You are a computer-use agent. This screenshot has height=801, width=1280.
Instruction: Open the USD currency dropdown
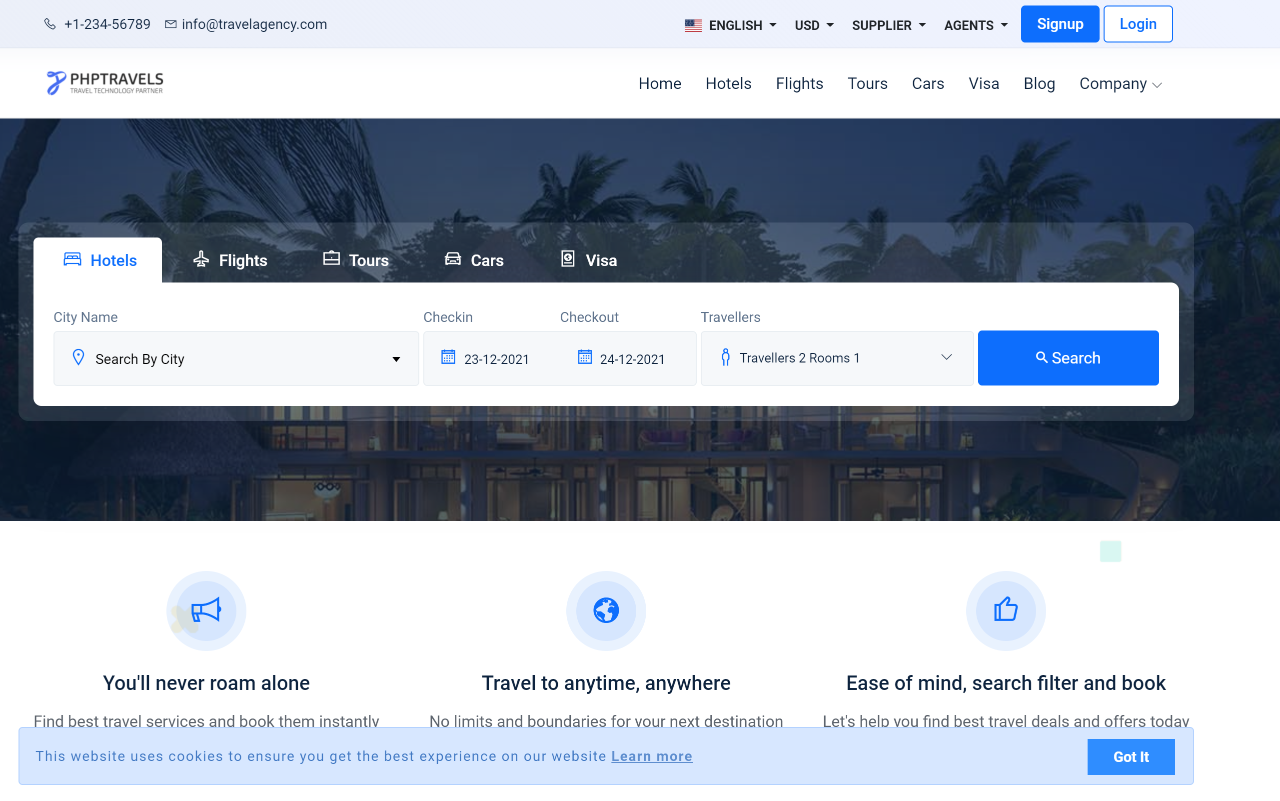tap(814, 25)
